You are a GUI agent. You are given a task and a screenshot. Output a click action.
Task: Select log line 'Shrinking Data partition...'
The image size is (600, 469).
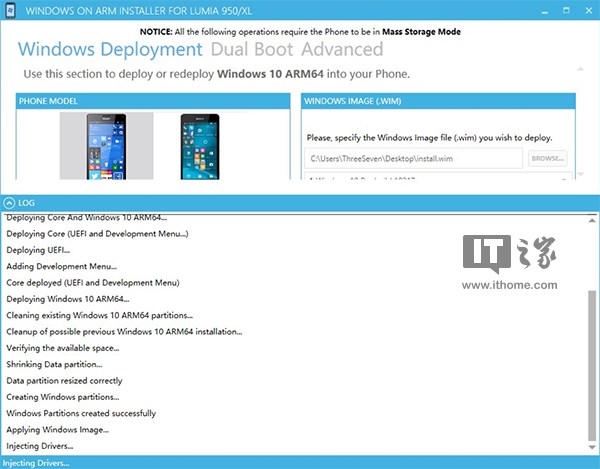[54, 365]
